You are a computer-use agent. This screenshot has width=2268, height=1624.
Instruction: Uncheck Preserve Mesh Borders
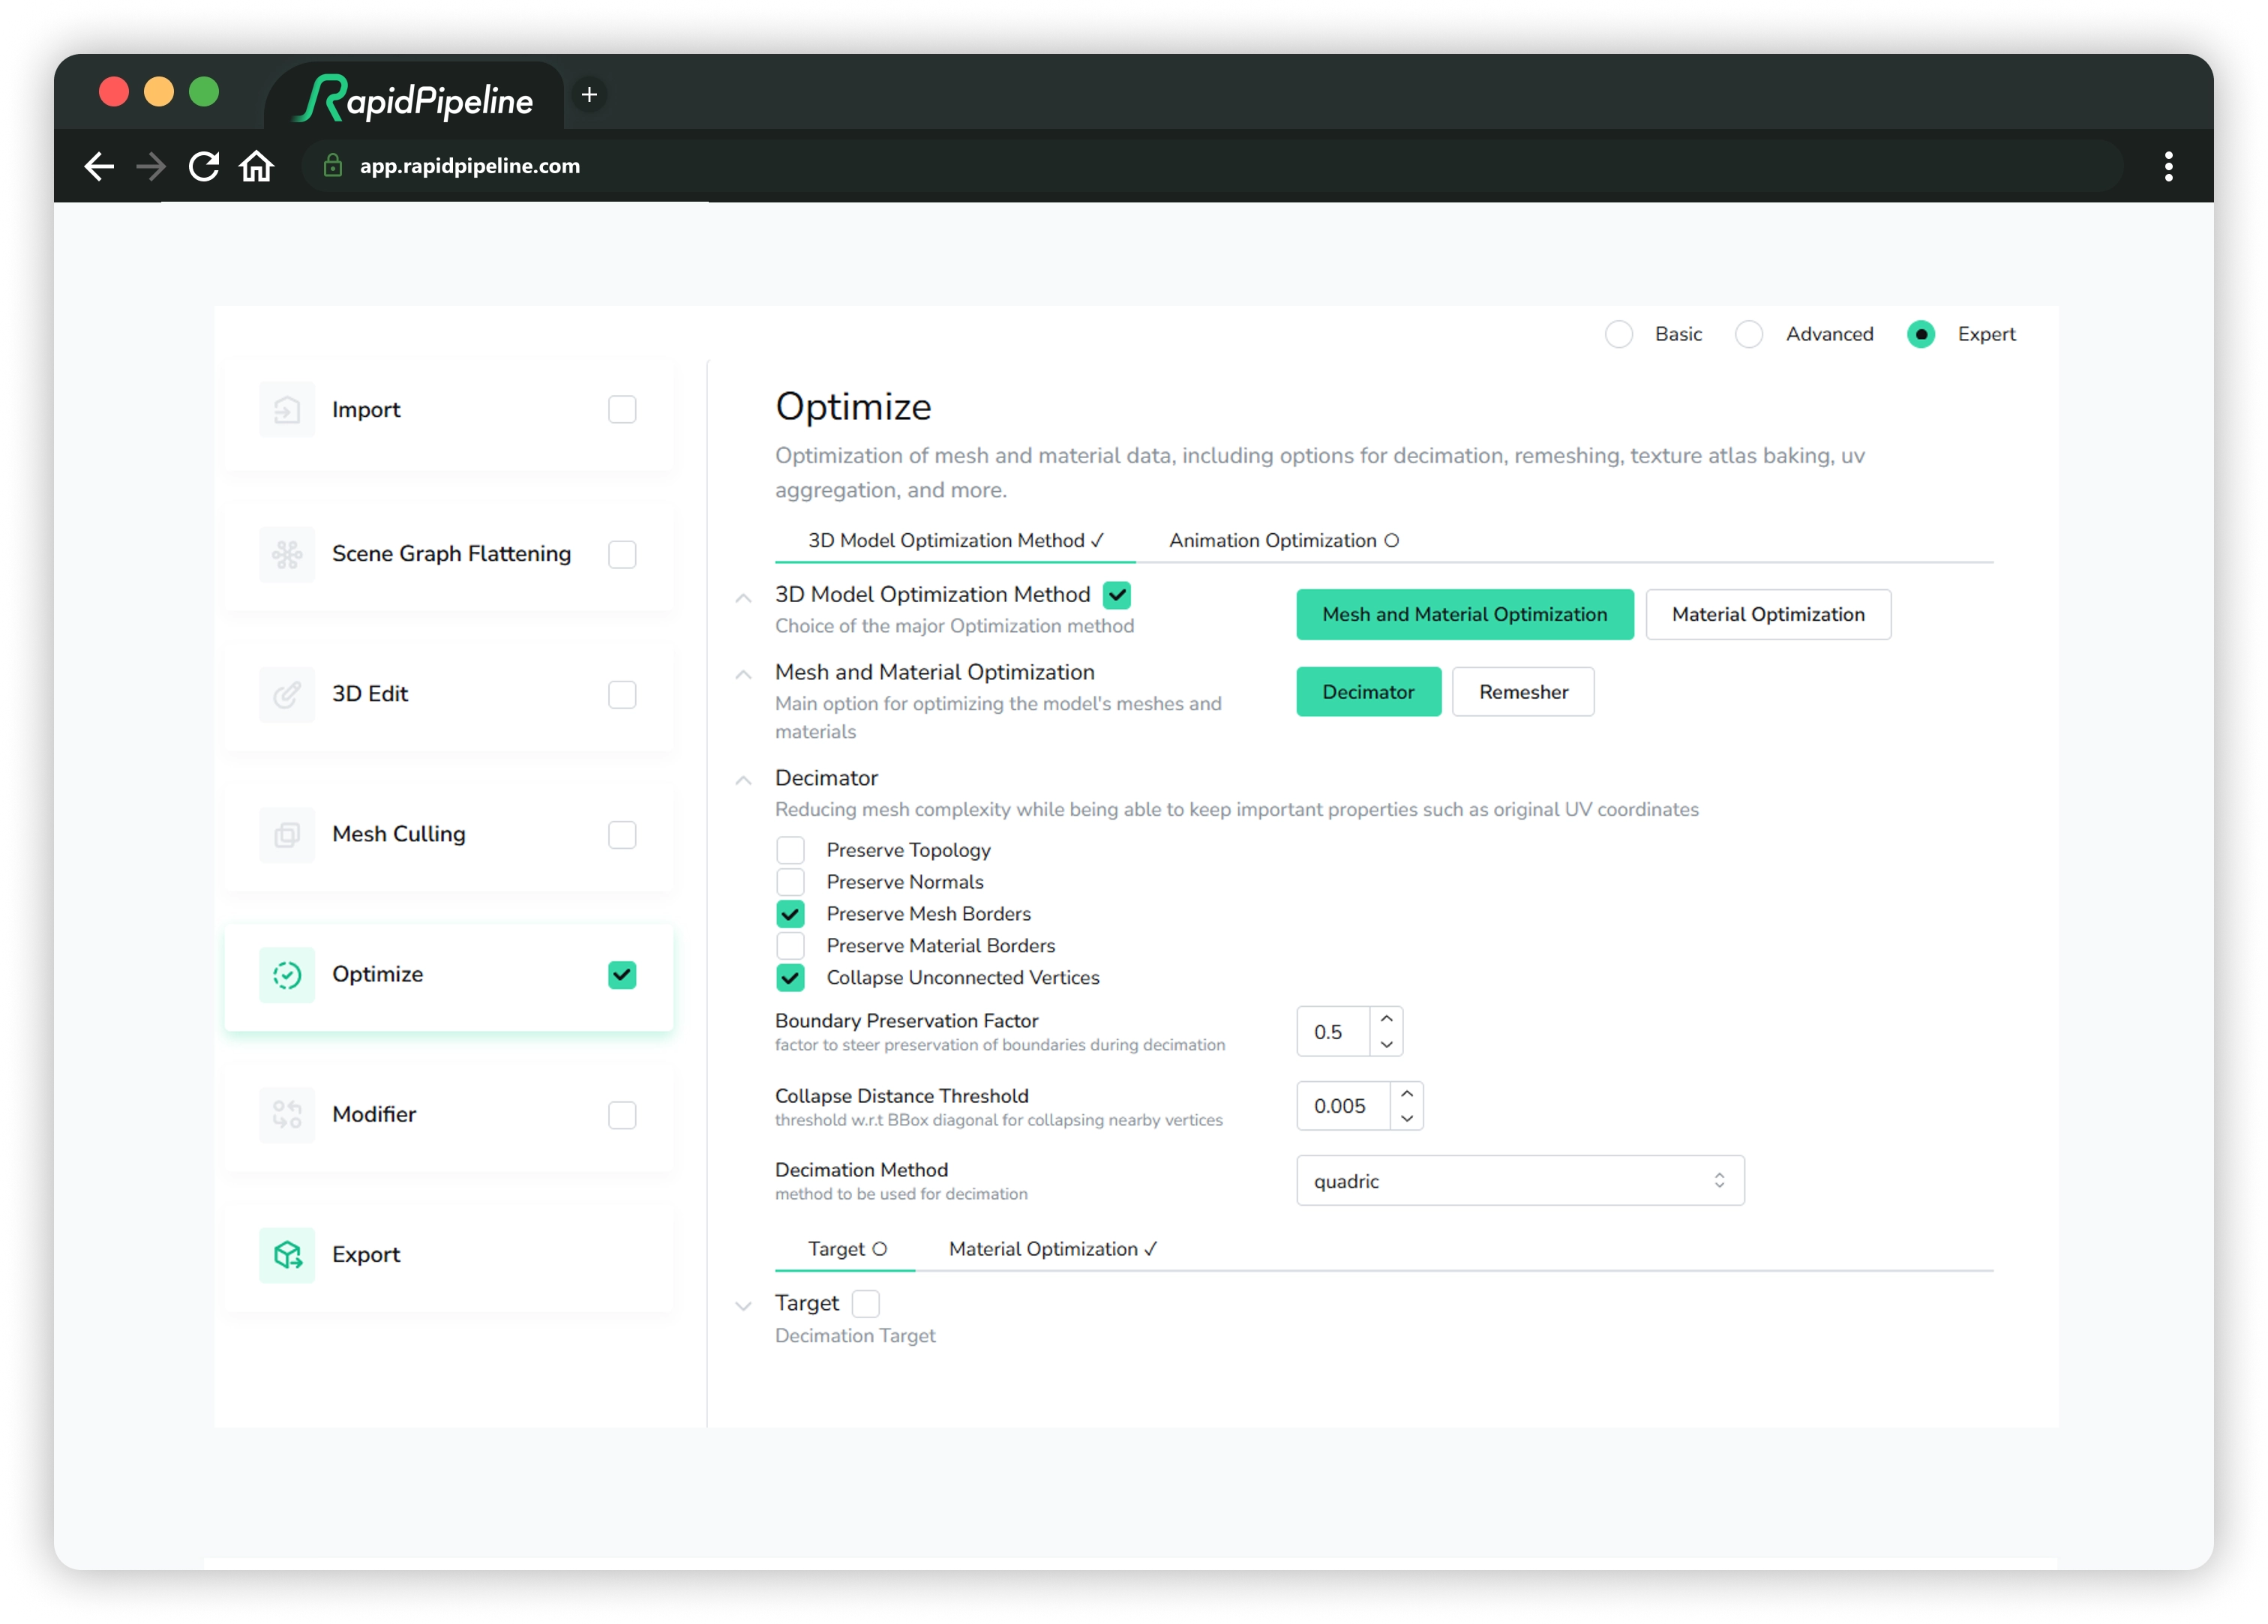pyautogui.click(x=790, y=914)
